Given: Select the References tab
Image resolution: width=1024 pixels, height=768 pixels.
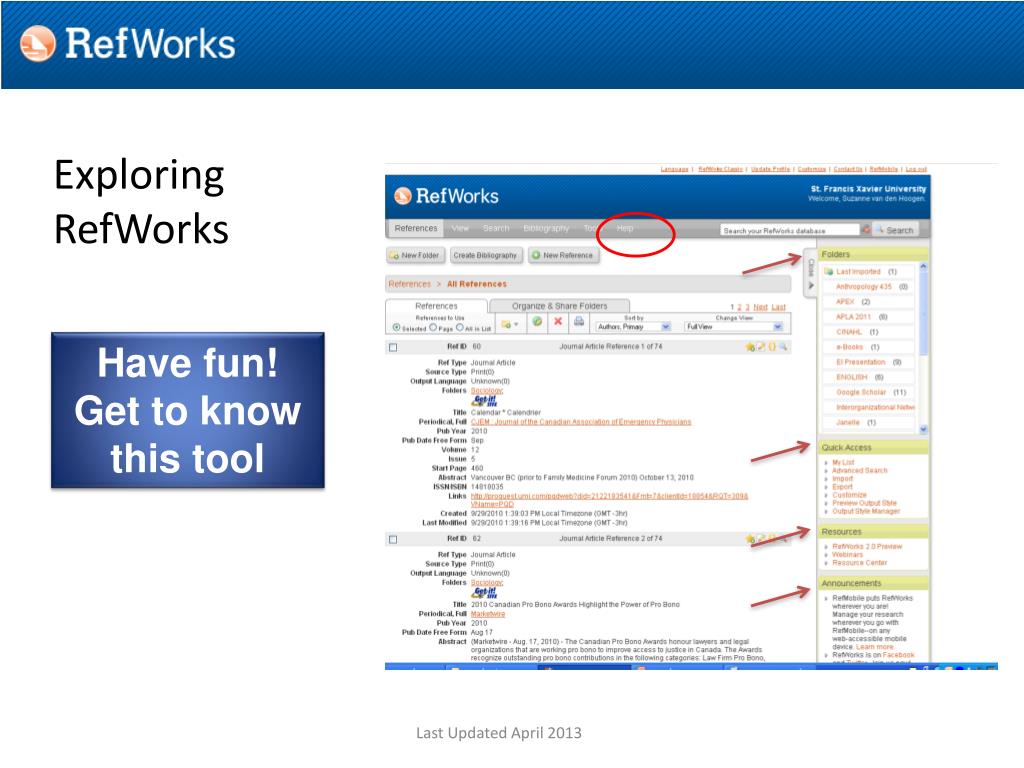Looking at the screenshot, I should (x=436, y=306).
